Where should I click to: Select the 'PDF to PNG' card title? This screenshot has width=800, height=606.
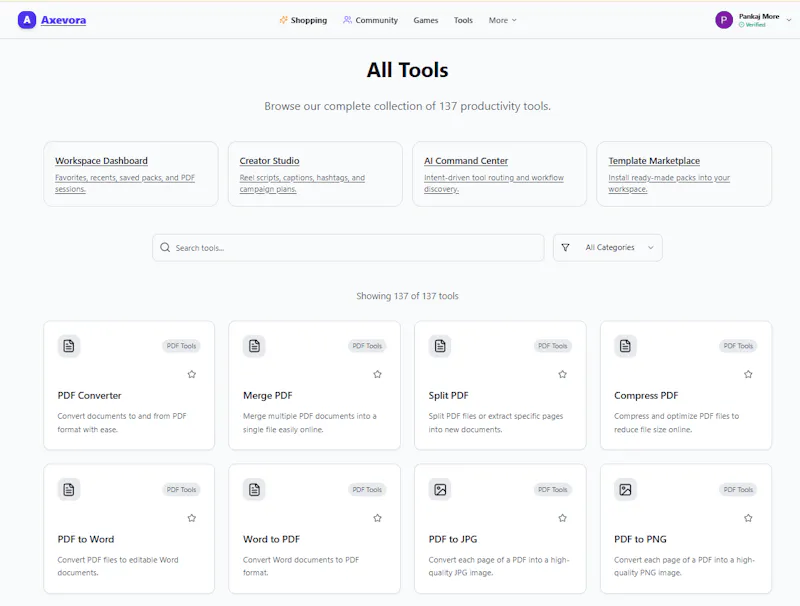click(x=640, y=539)
